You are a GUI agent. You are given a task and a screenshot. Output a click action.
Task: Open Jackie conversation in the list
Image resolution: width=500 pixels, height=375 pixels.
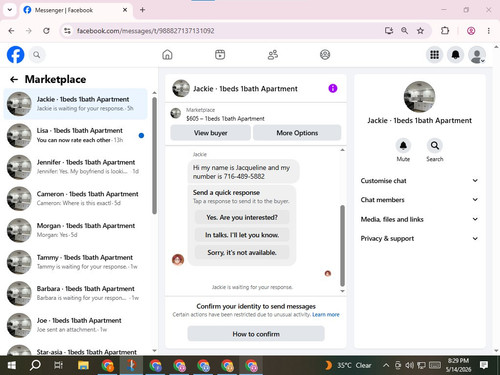pos(76,104)
